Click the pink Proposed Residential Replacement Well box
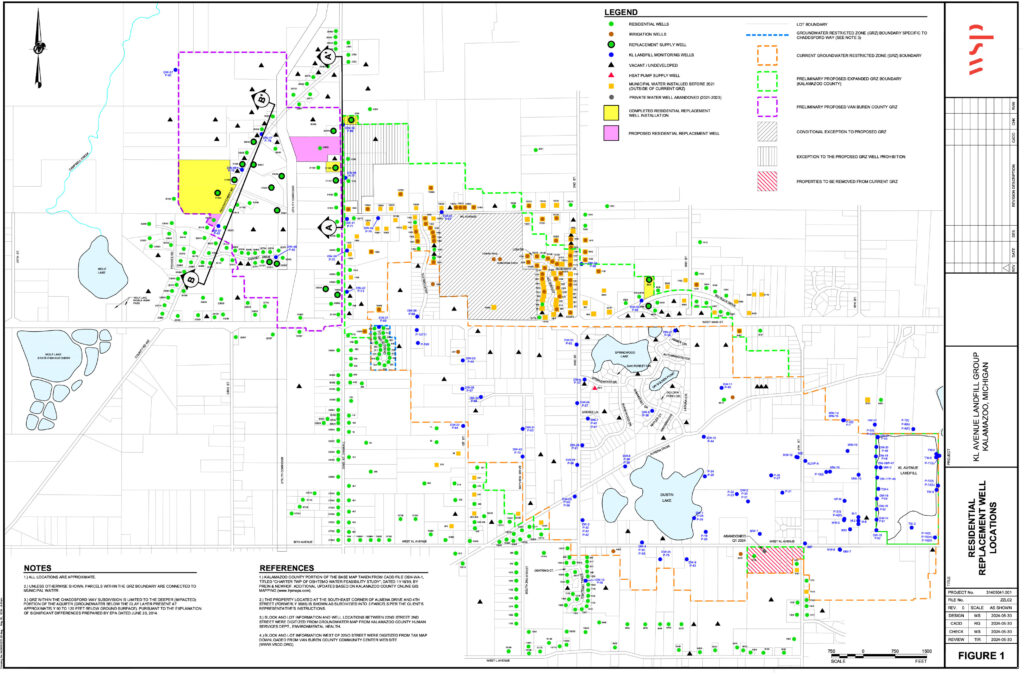 click(x=611, y=133)
